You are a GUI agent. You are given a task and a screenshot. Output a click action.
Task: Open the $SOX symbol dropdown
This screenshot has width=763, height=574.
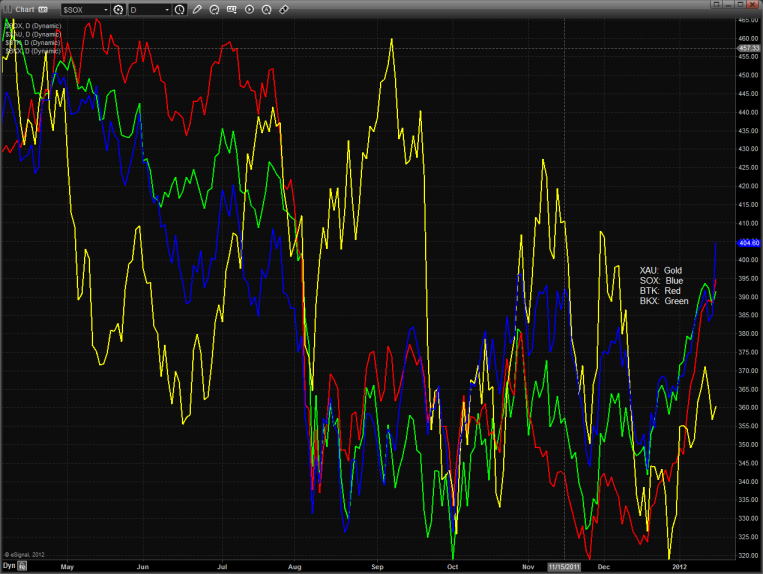[x=106, y=10]
